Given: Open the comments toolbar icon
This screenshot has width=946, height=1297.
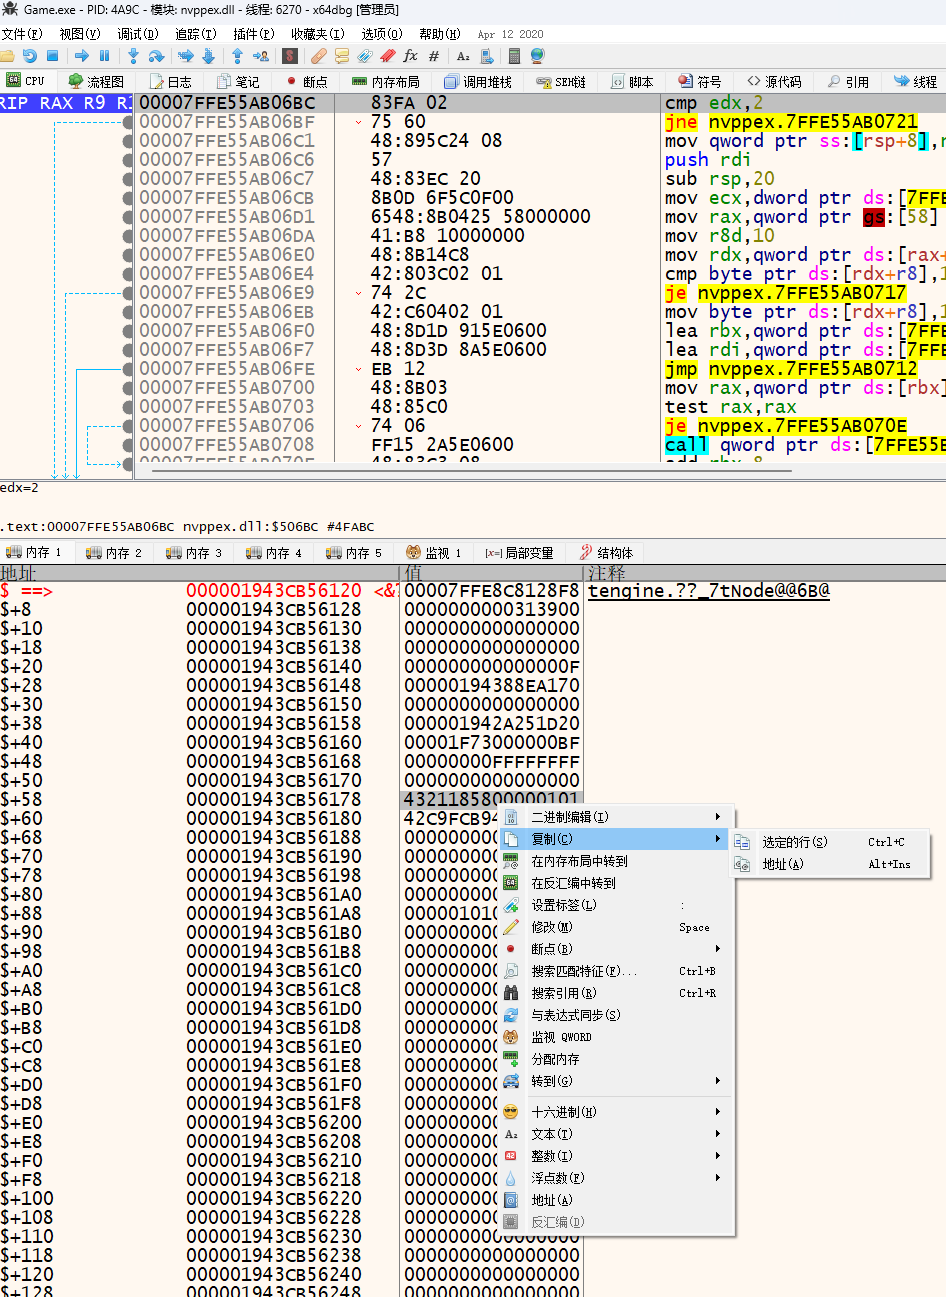Looking at the screenshot, I should click(x=342, y=56).
